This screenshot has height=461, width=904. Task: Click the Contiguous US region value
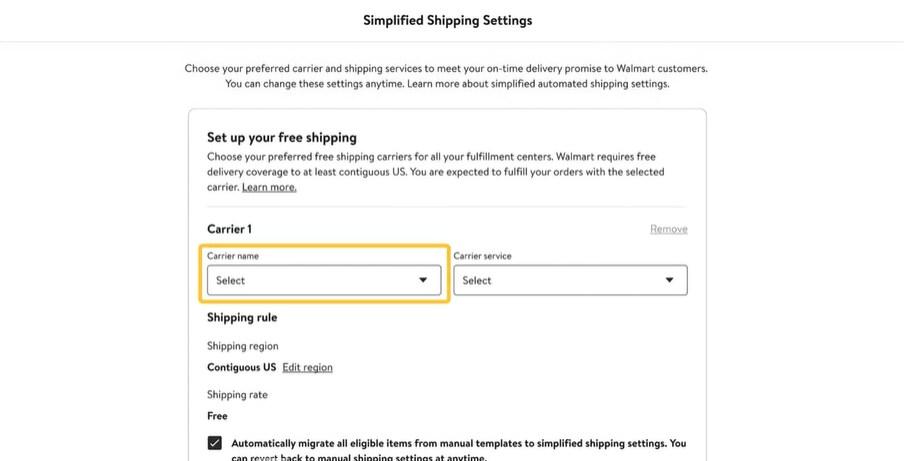click(241, 367)
